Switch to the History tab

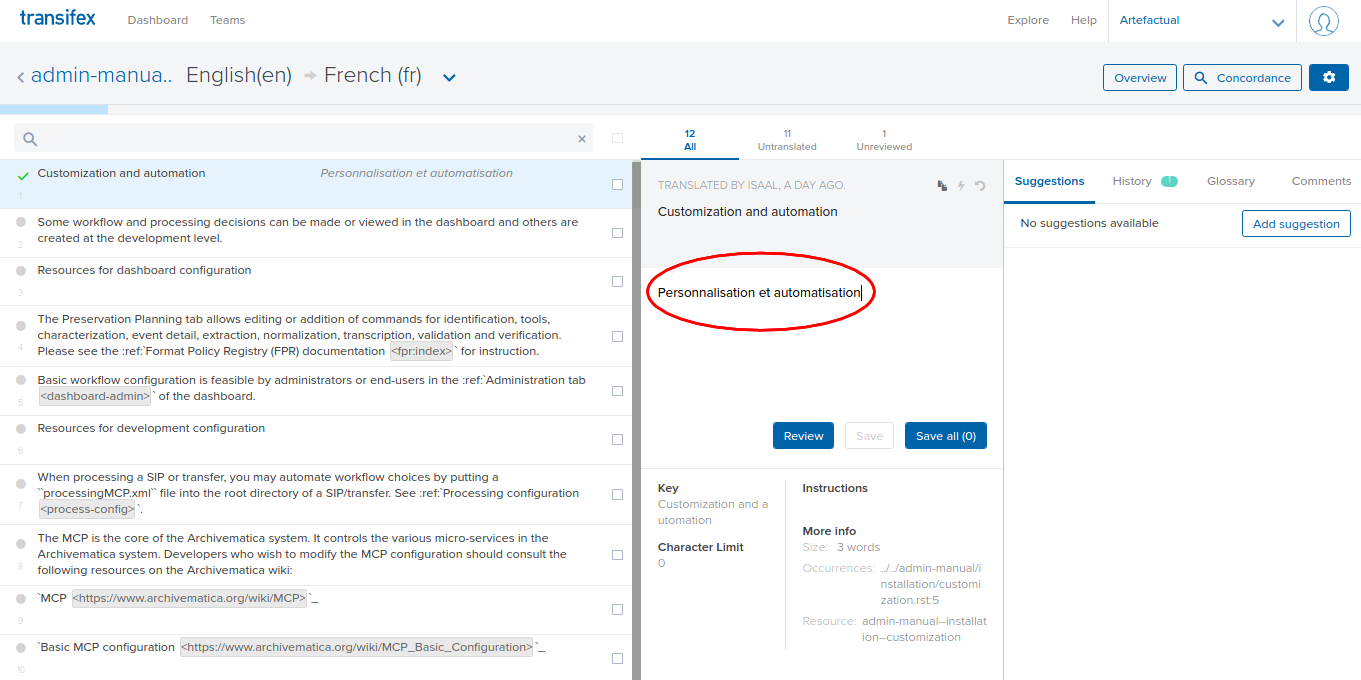coord(1132,181)
